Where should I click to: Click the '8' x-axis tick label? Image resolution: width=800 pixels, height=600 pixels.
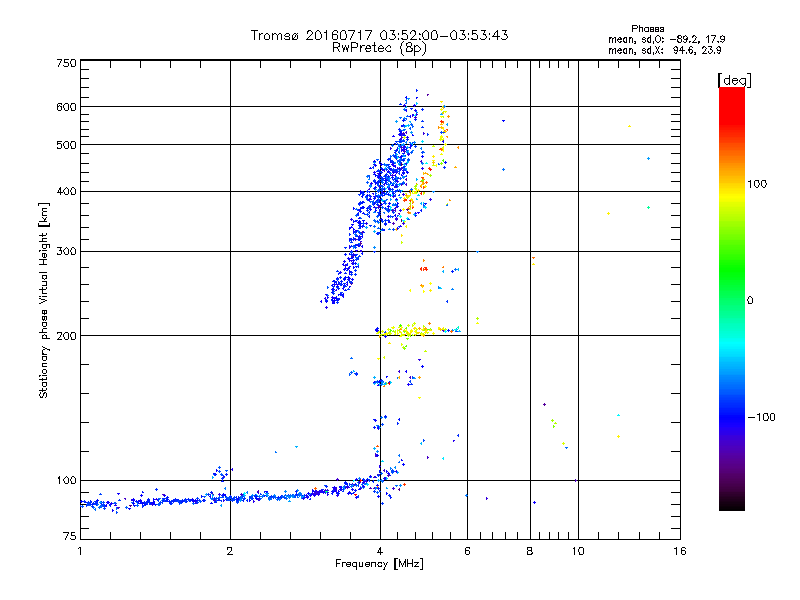[x=530, y=551]
